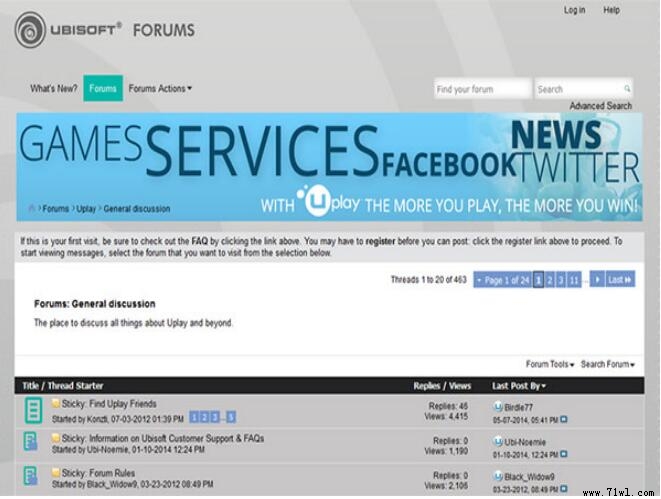Click the Ubisoft swirl logo

click(30, 30)
